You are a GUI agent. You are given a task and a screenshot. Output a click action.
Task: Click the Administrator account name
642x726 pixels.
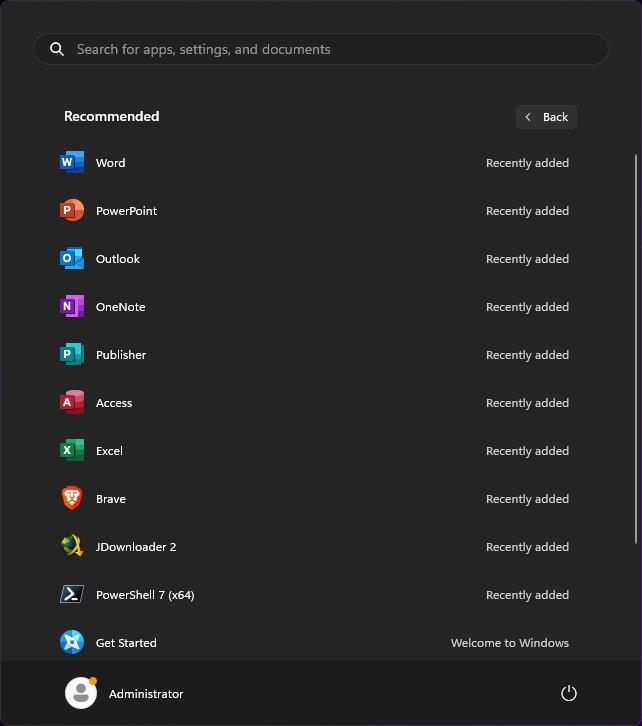(x=146, y=694)
